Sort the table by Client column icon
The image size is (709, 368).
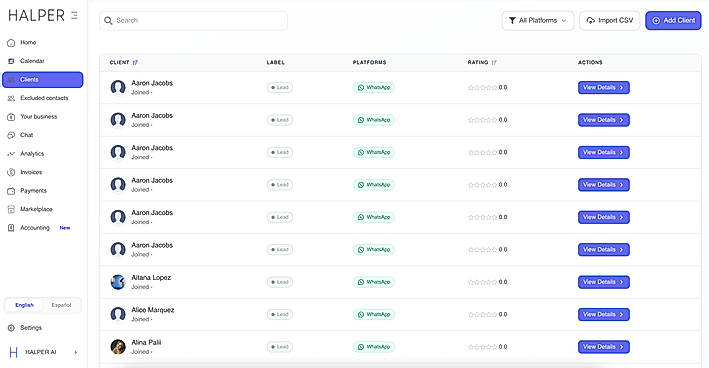pyautogui.click(x=135, y=62)
